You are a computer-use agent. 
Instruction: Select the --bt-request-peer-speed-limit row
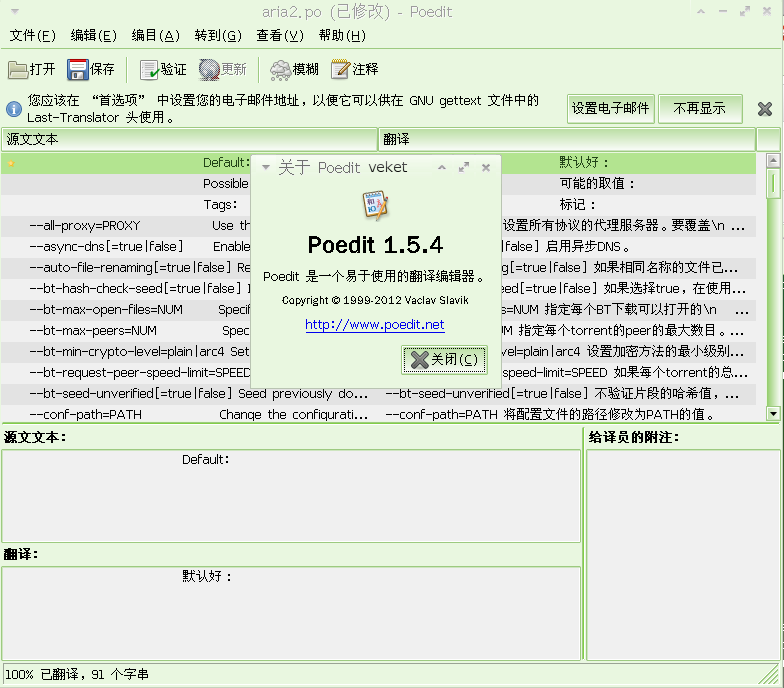[378, 373]
